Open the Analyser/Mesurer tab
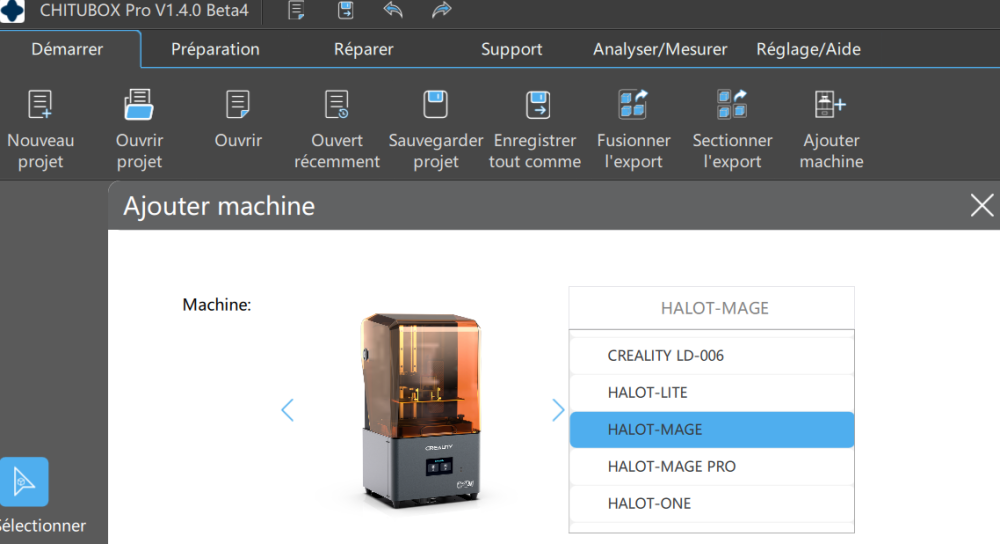Image resolution: width=1000 pixels, height=544 pixels. point(660,49)
